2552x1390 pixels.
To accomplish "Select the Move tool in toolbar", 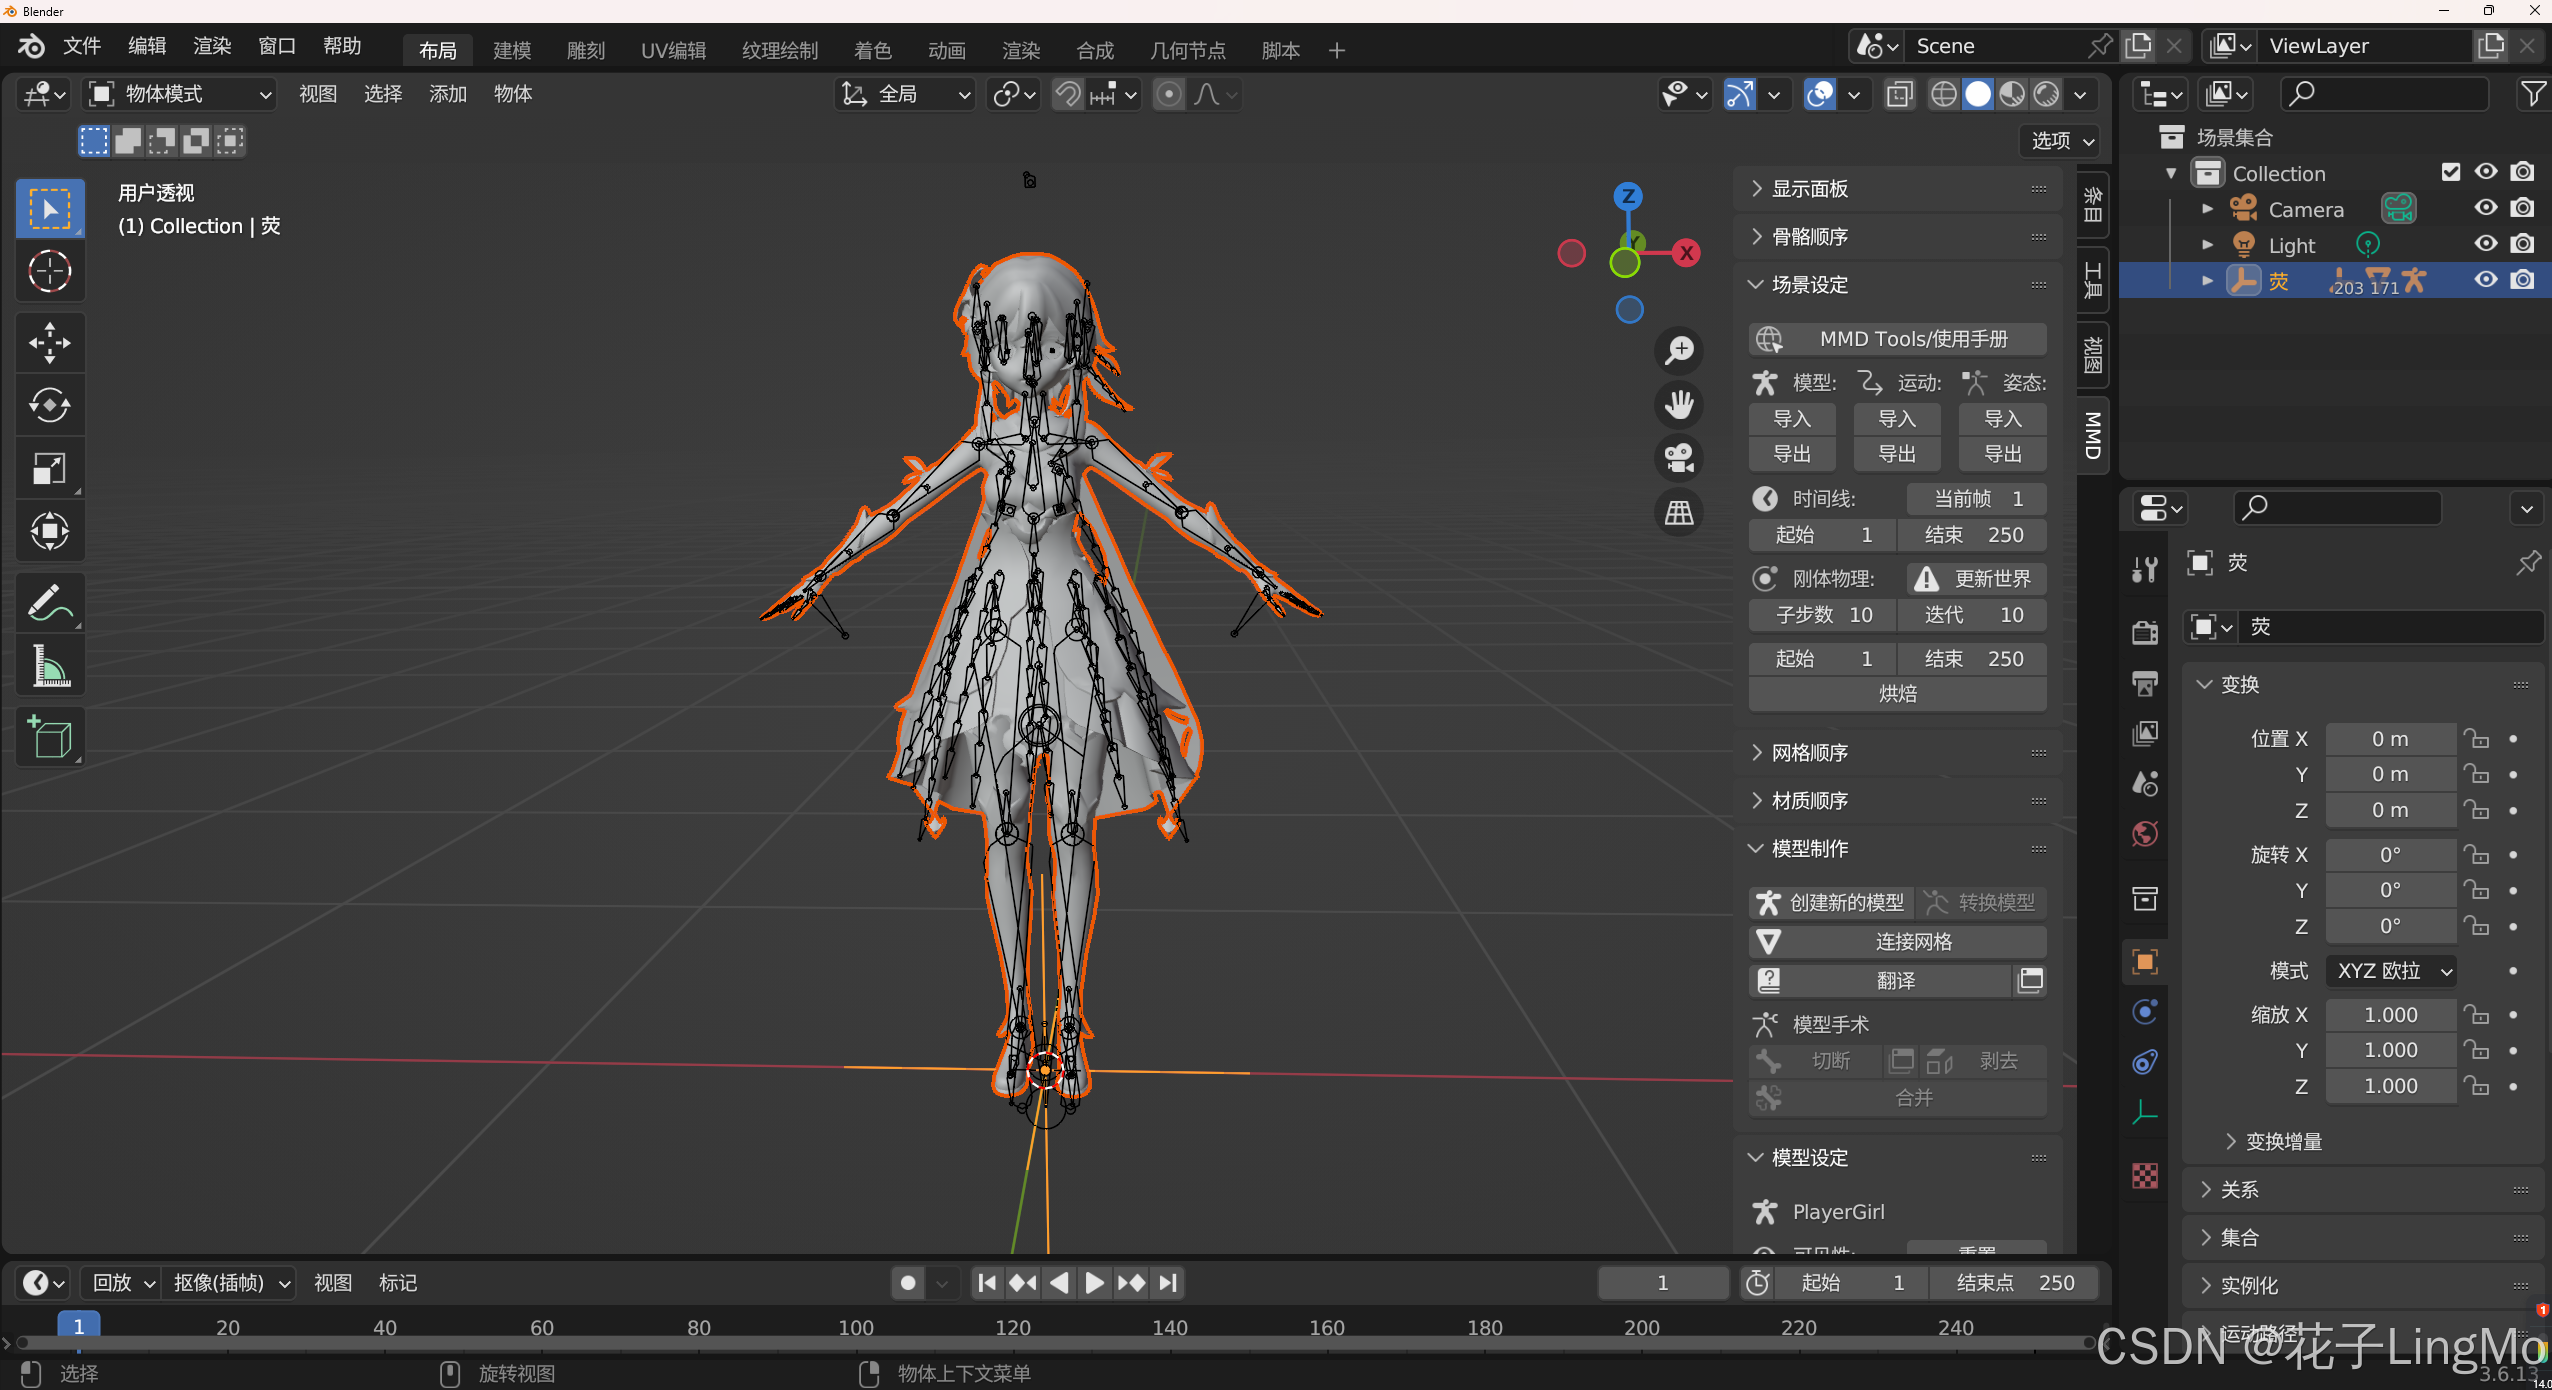I will (x=49, y=343).
